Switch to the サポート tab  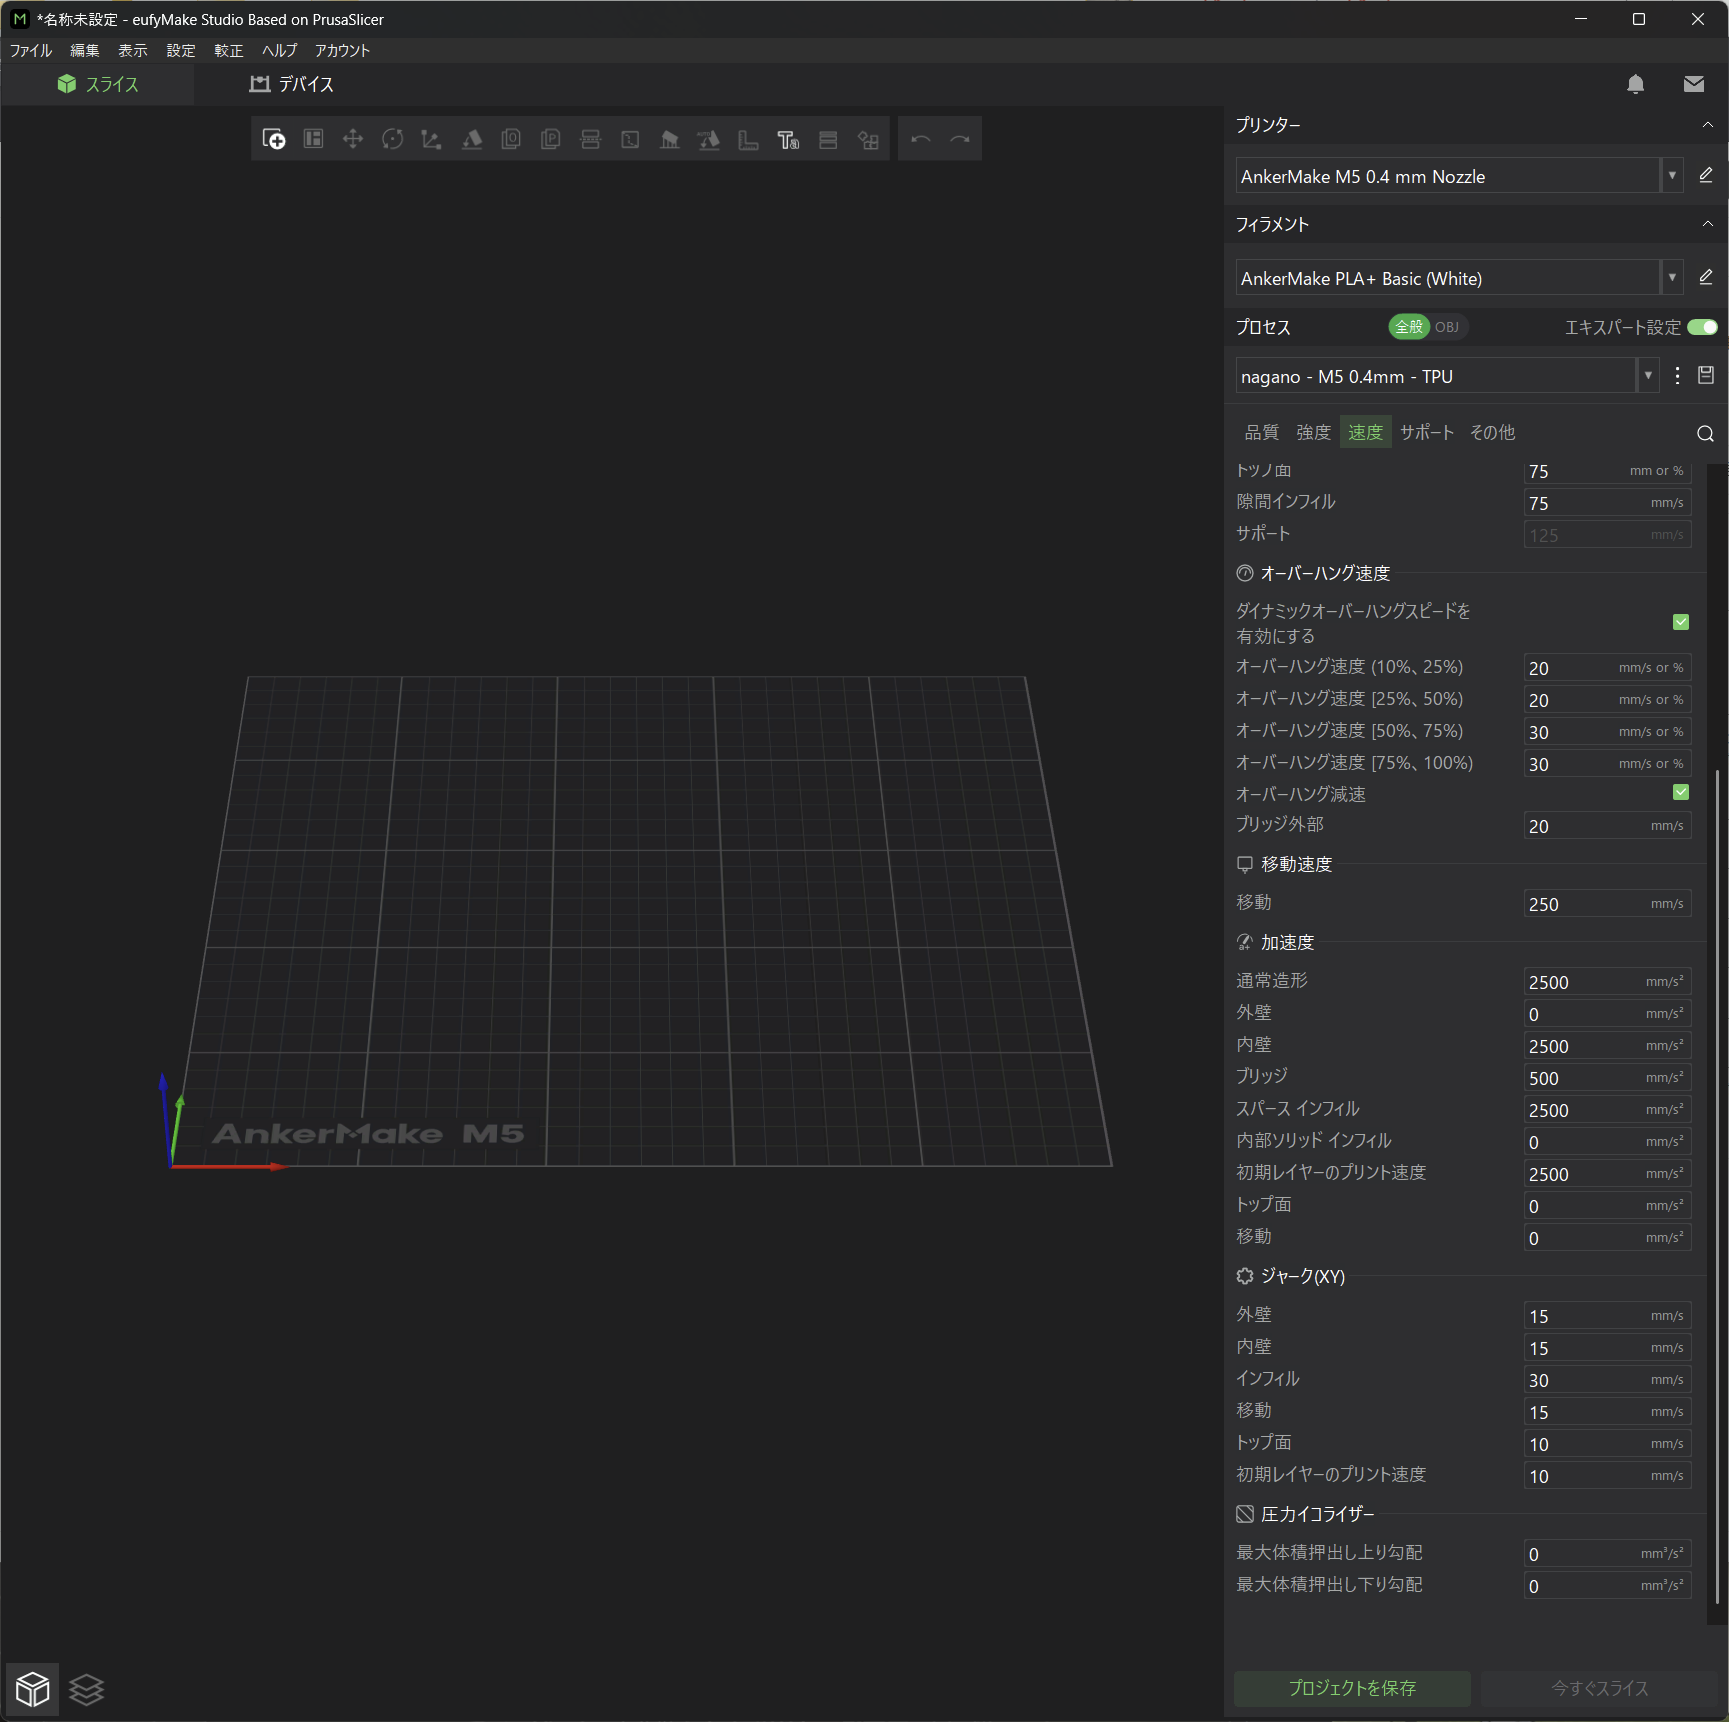point(1426,432)
